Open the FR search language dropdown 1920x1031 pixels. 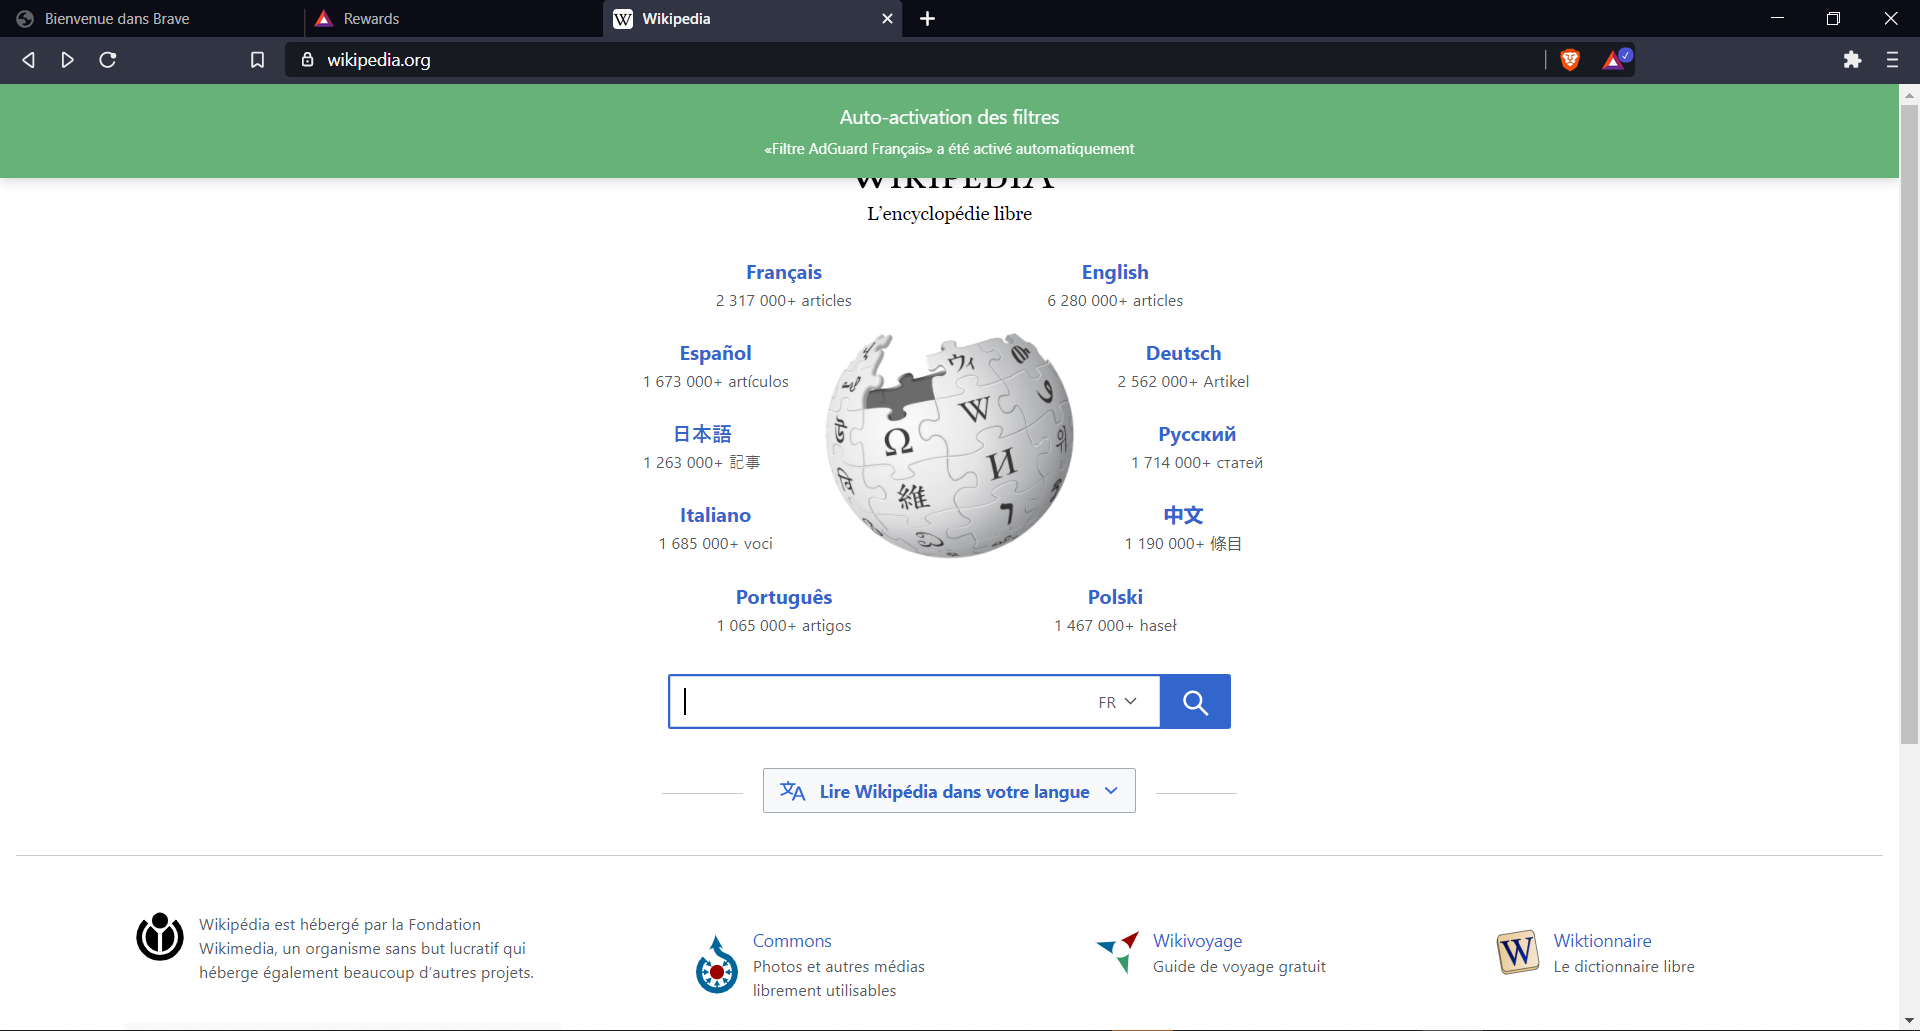1118,702
